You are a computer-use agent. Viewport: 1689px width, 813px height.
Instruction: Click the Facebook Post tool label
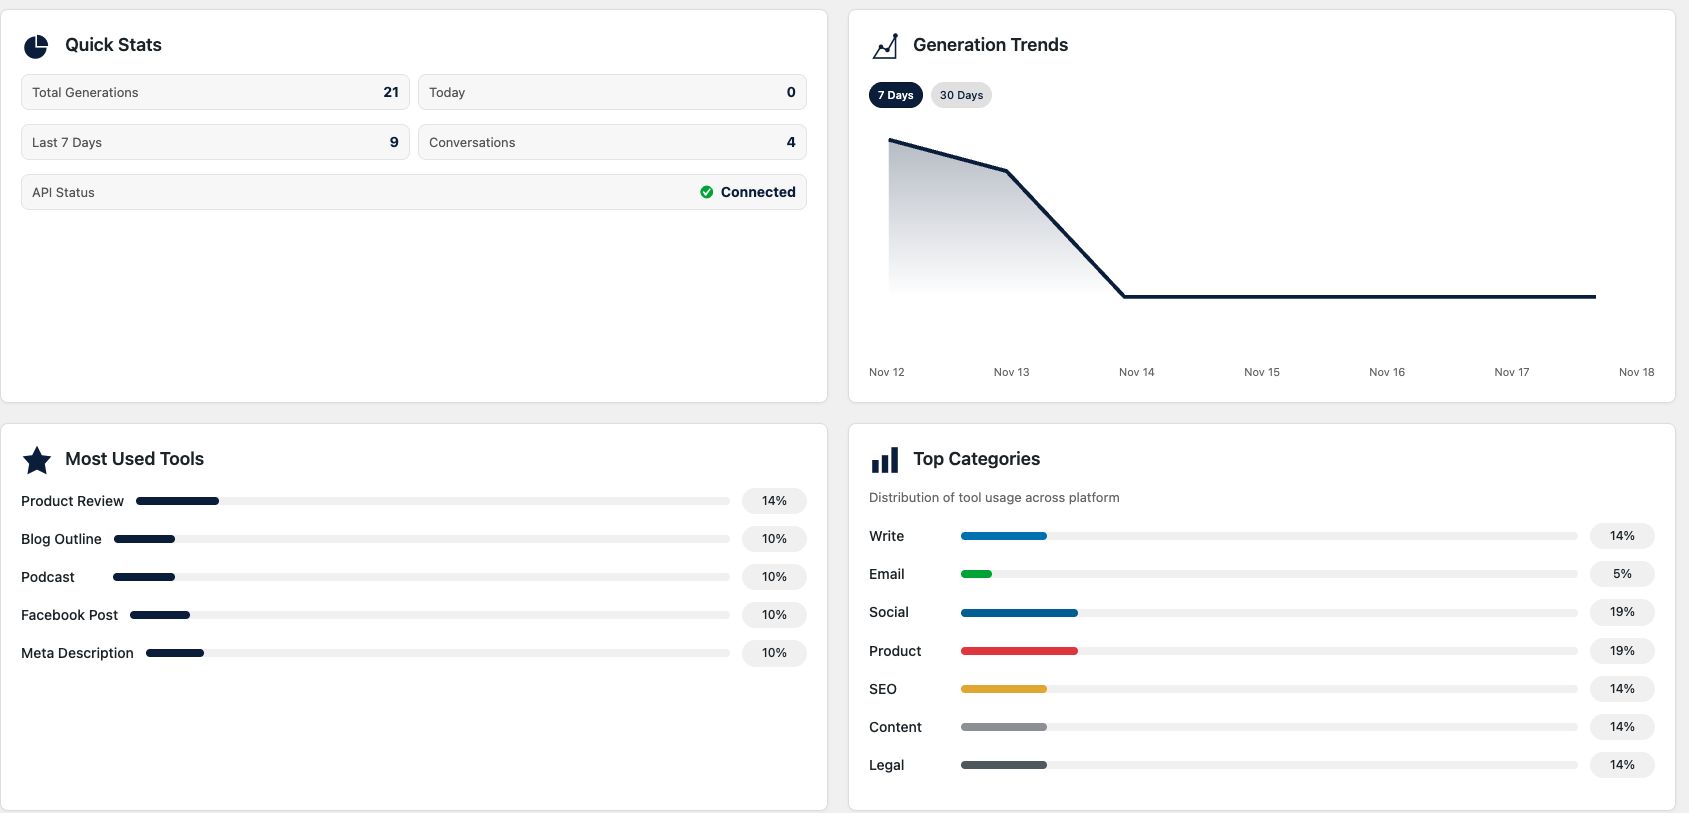69,615
